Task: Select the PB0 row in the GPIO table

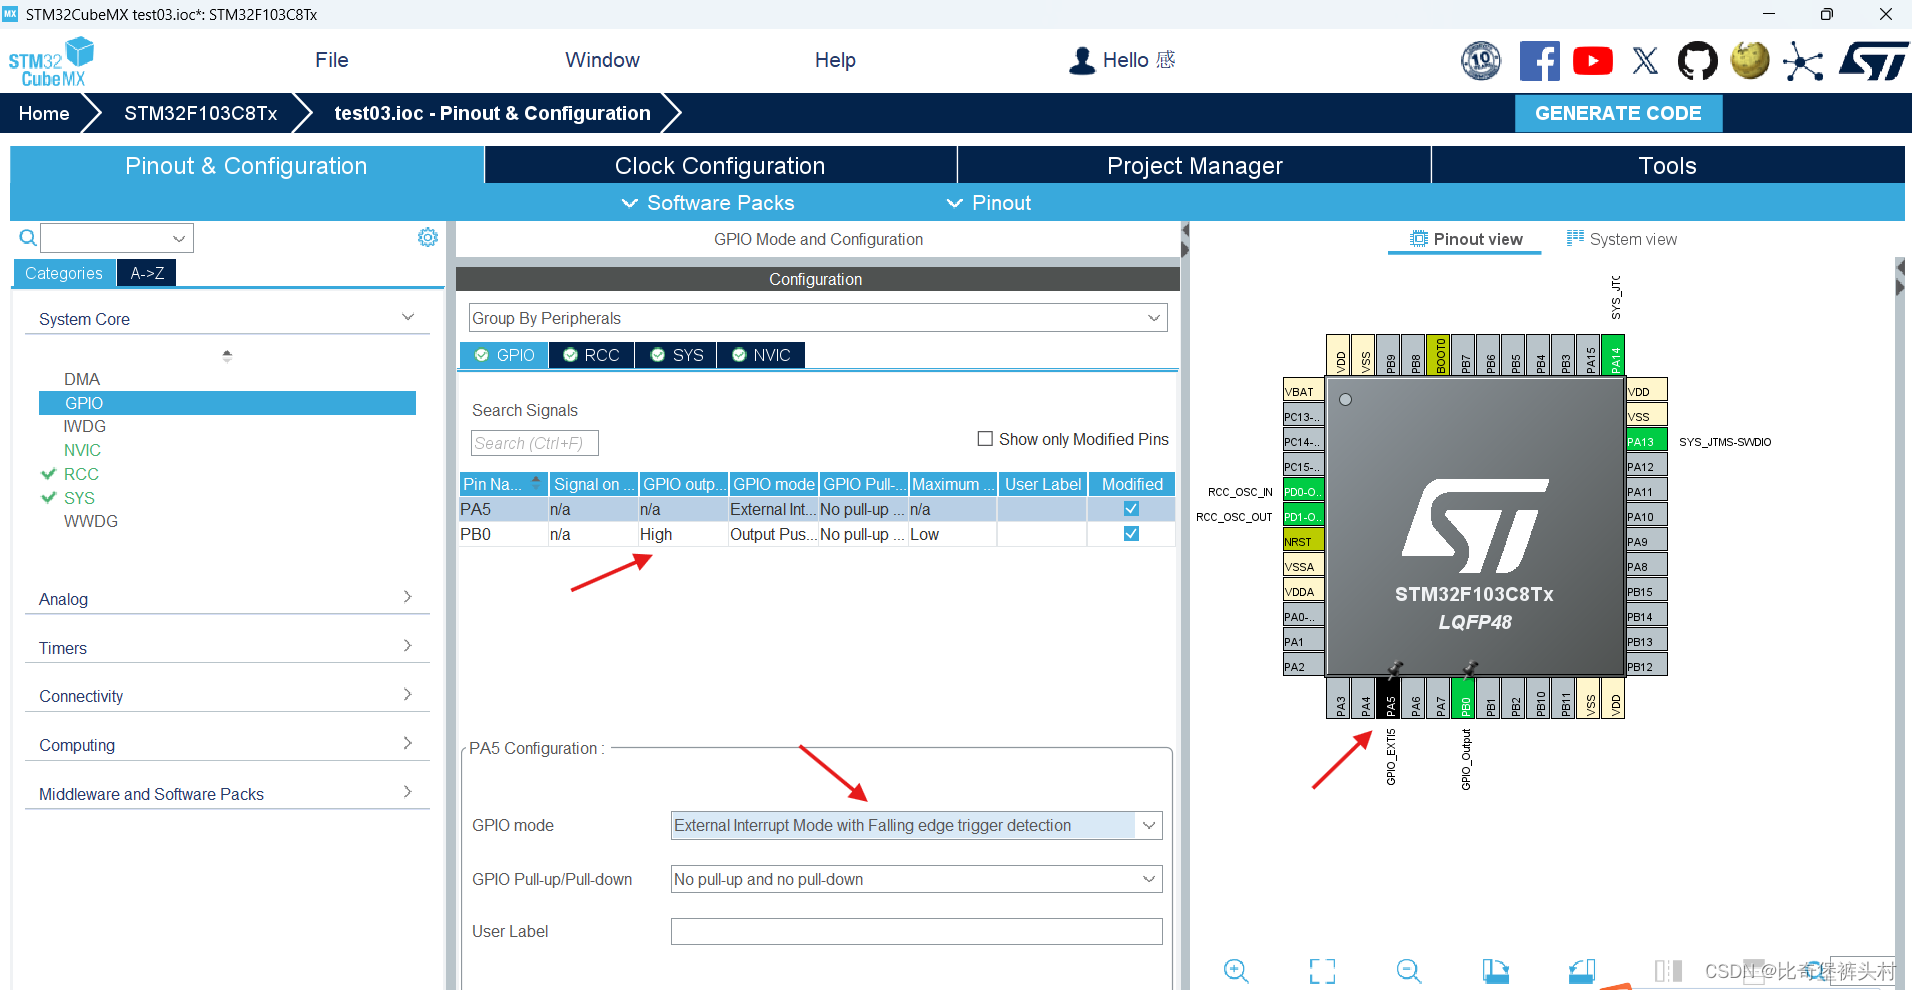Action: [x=817, y=534]
